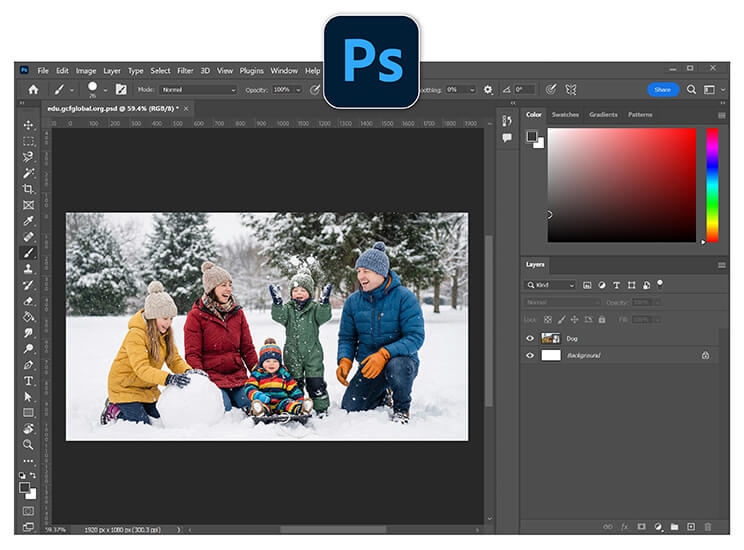Click the blue Share button
The width and height of the screenshot is (744, 550).
(663, 89)
